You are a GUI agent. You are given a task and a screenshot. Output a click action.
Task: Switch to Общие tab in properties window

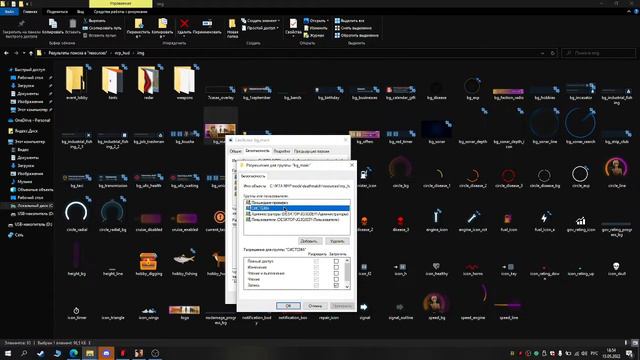click(x=236, y=151)
